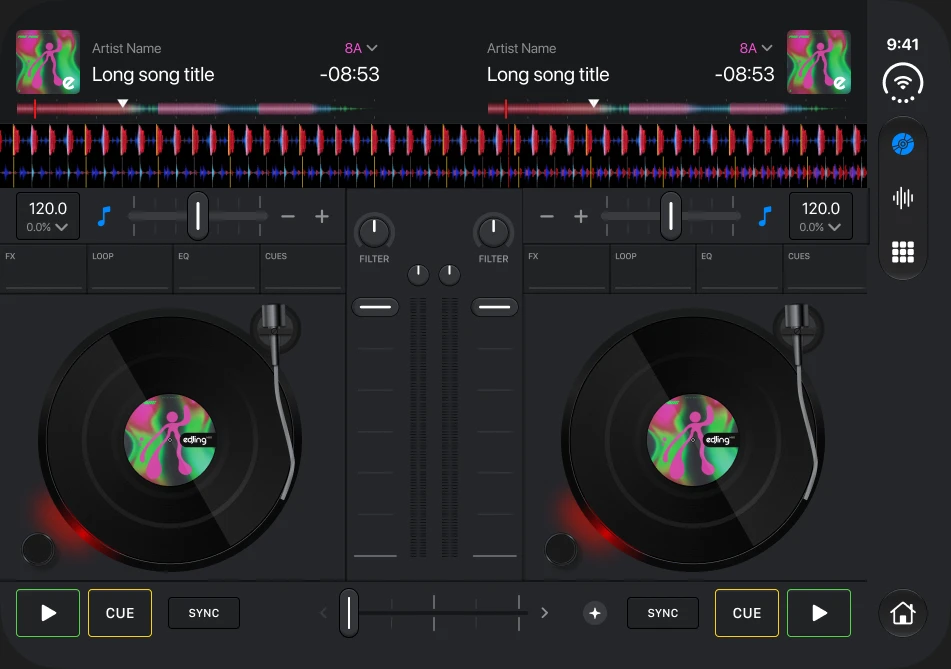Open right deck 120.0 BPM pitch dropdown
This screenshot has width=951, height=669.
(820, 216)
